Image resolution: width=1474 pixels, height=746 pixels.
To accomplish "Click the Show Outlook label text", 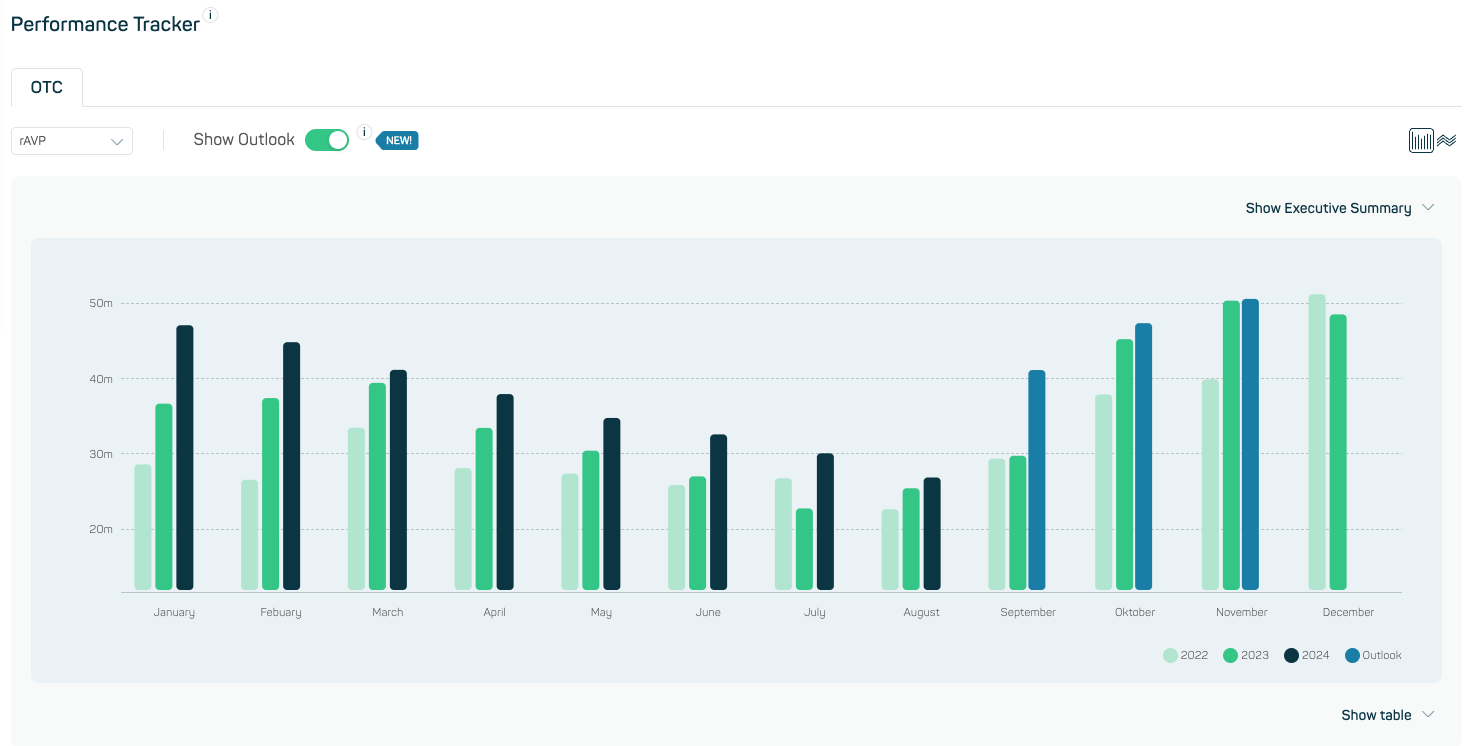I will (244, 140).
